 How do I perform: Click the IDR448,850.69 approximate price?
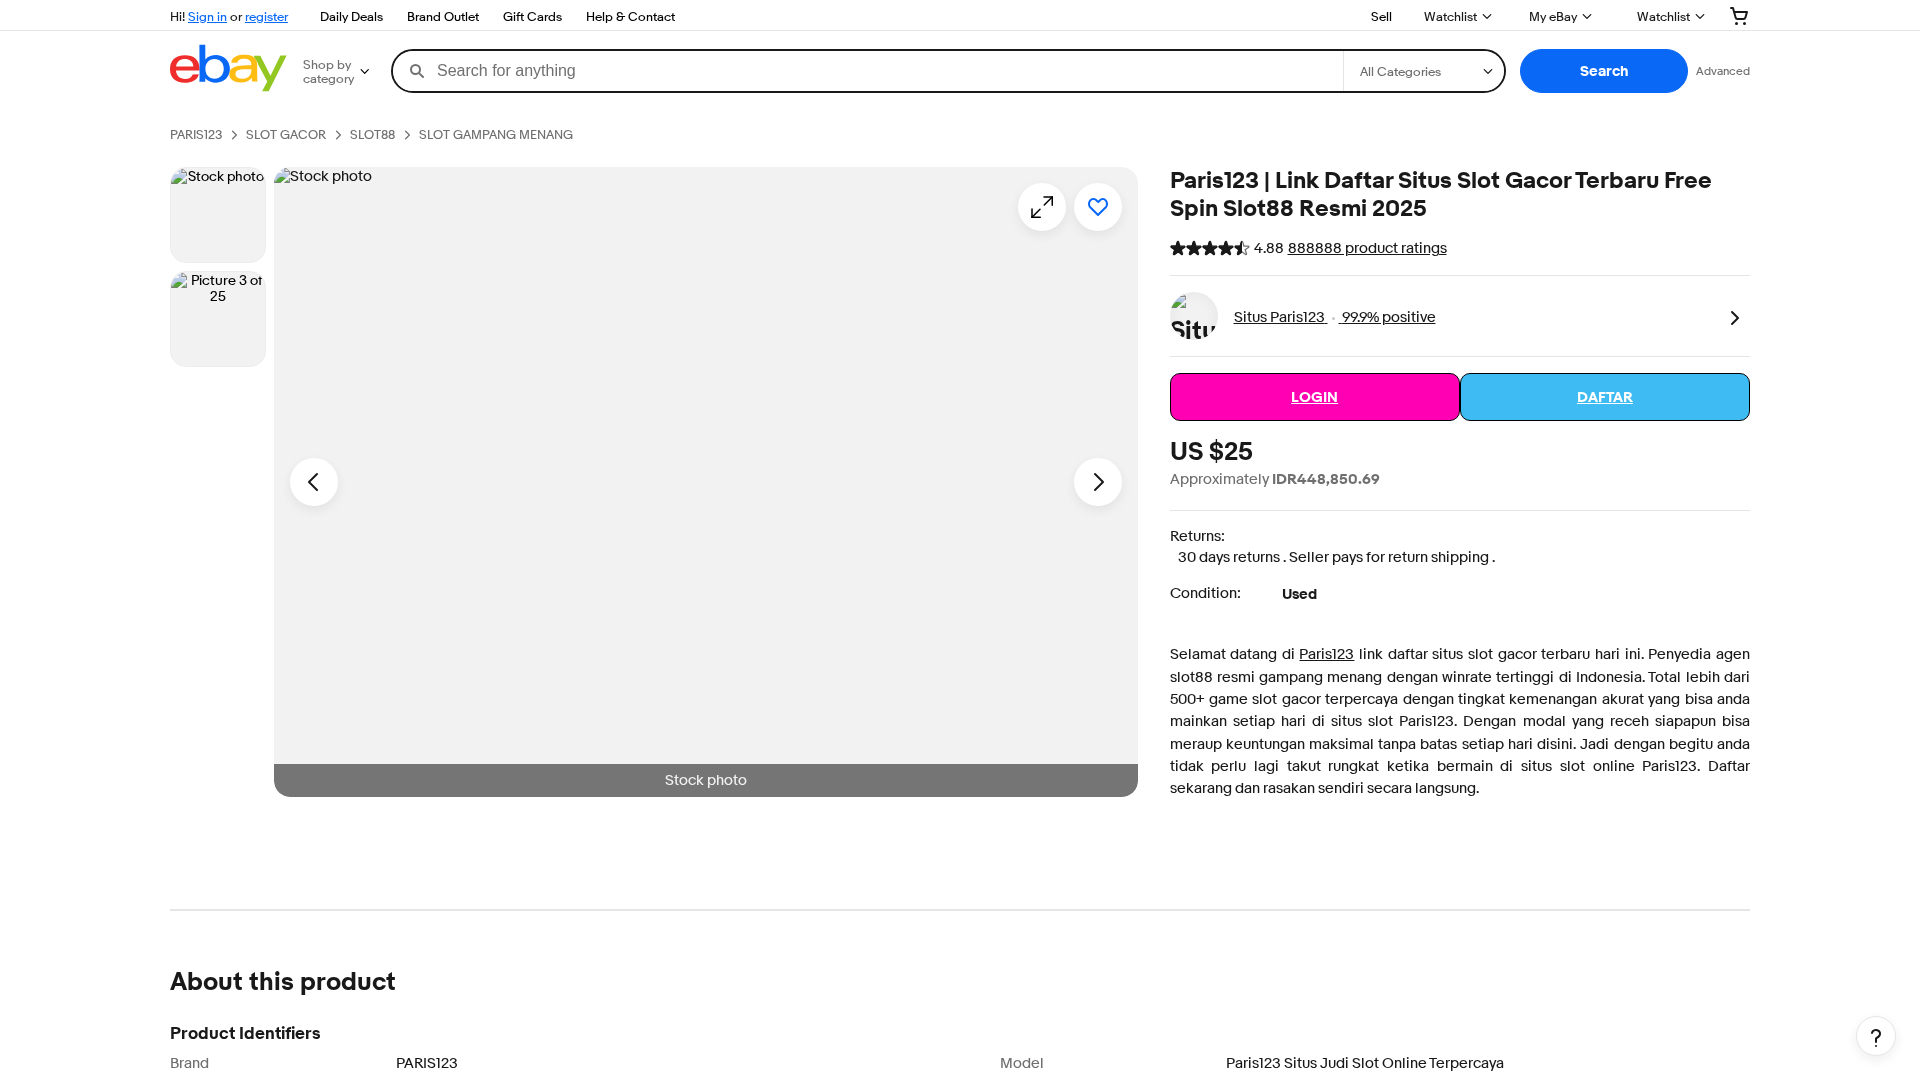1326,479
